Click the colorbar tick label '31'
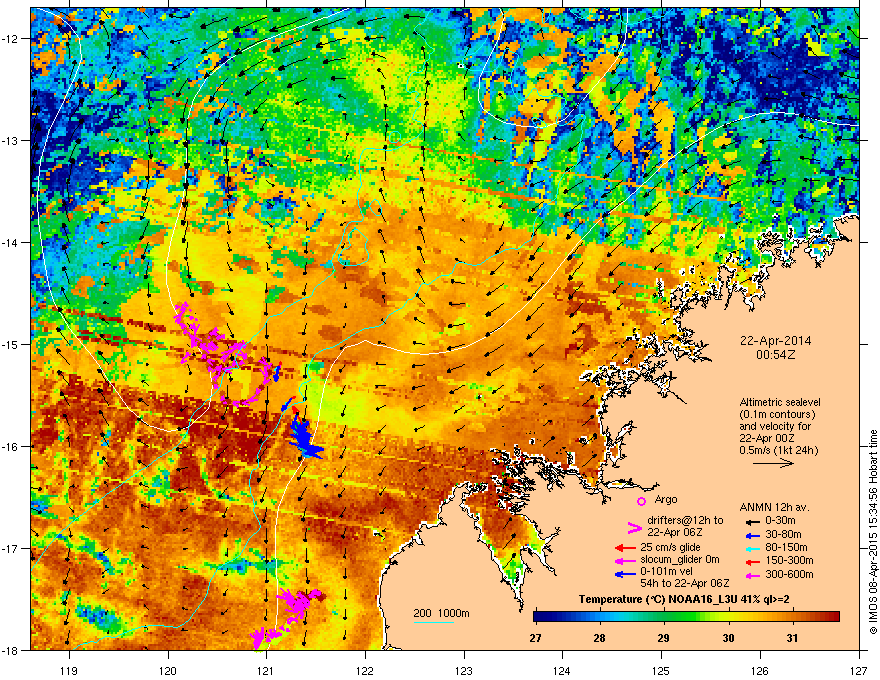Image resolution: width=880 pixels, height=680 pixels. [x=792, y=638]
